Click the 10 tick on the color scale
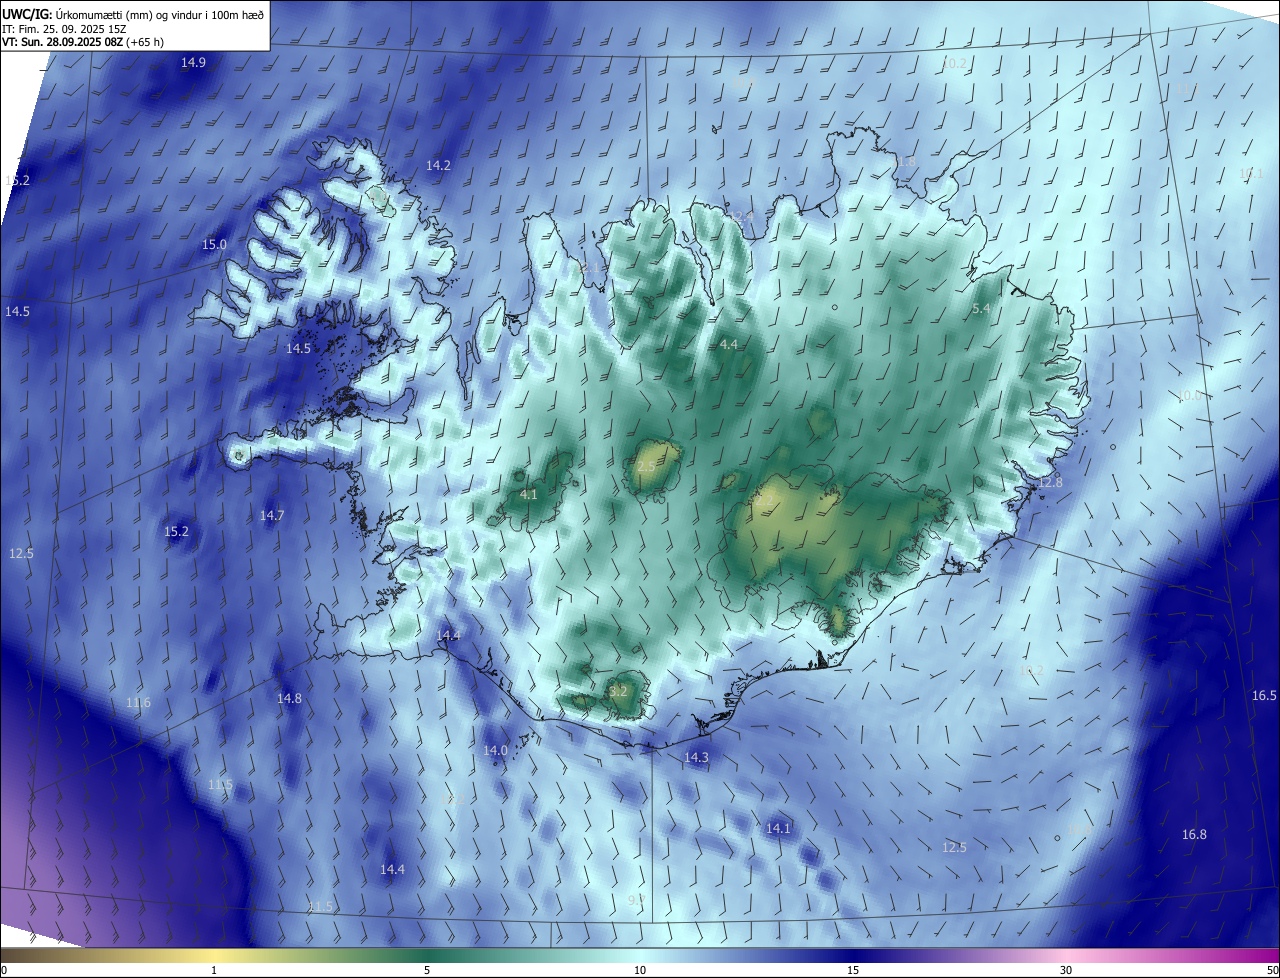1280x978 pixels. click(x=640, y=971)
